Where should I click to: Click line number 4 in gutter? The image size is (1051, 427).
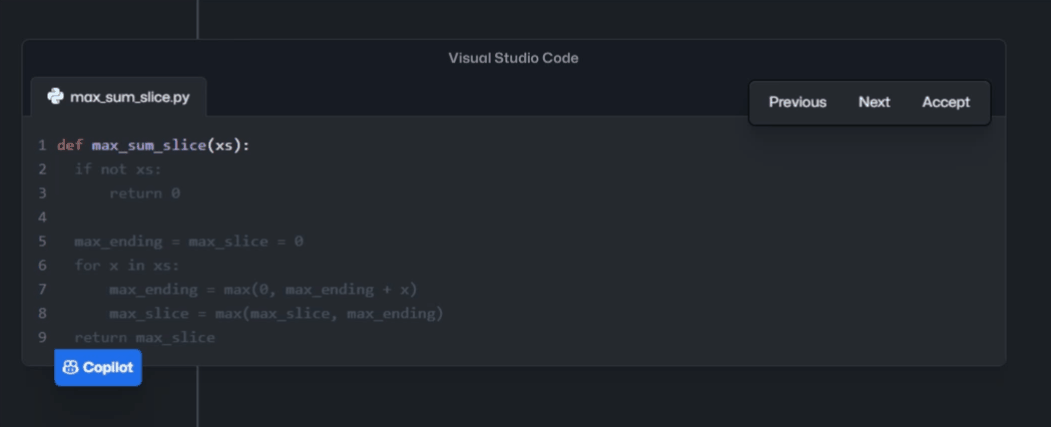coord(42,217)
